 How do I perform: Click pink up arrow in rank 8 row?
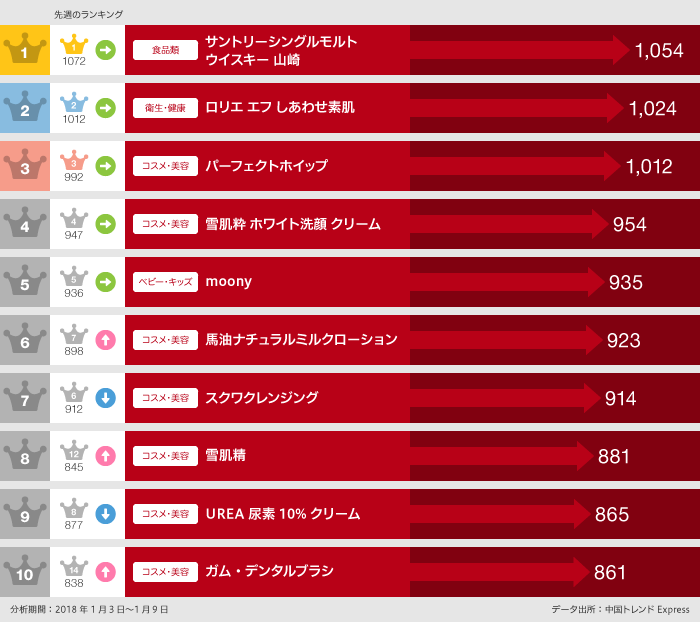click(105, 456)
